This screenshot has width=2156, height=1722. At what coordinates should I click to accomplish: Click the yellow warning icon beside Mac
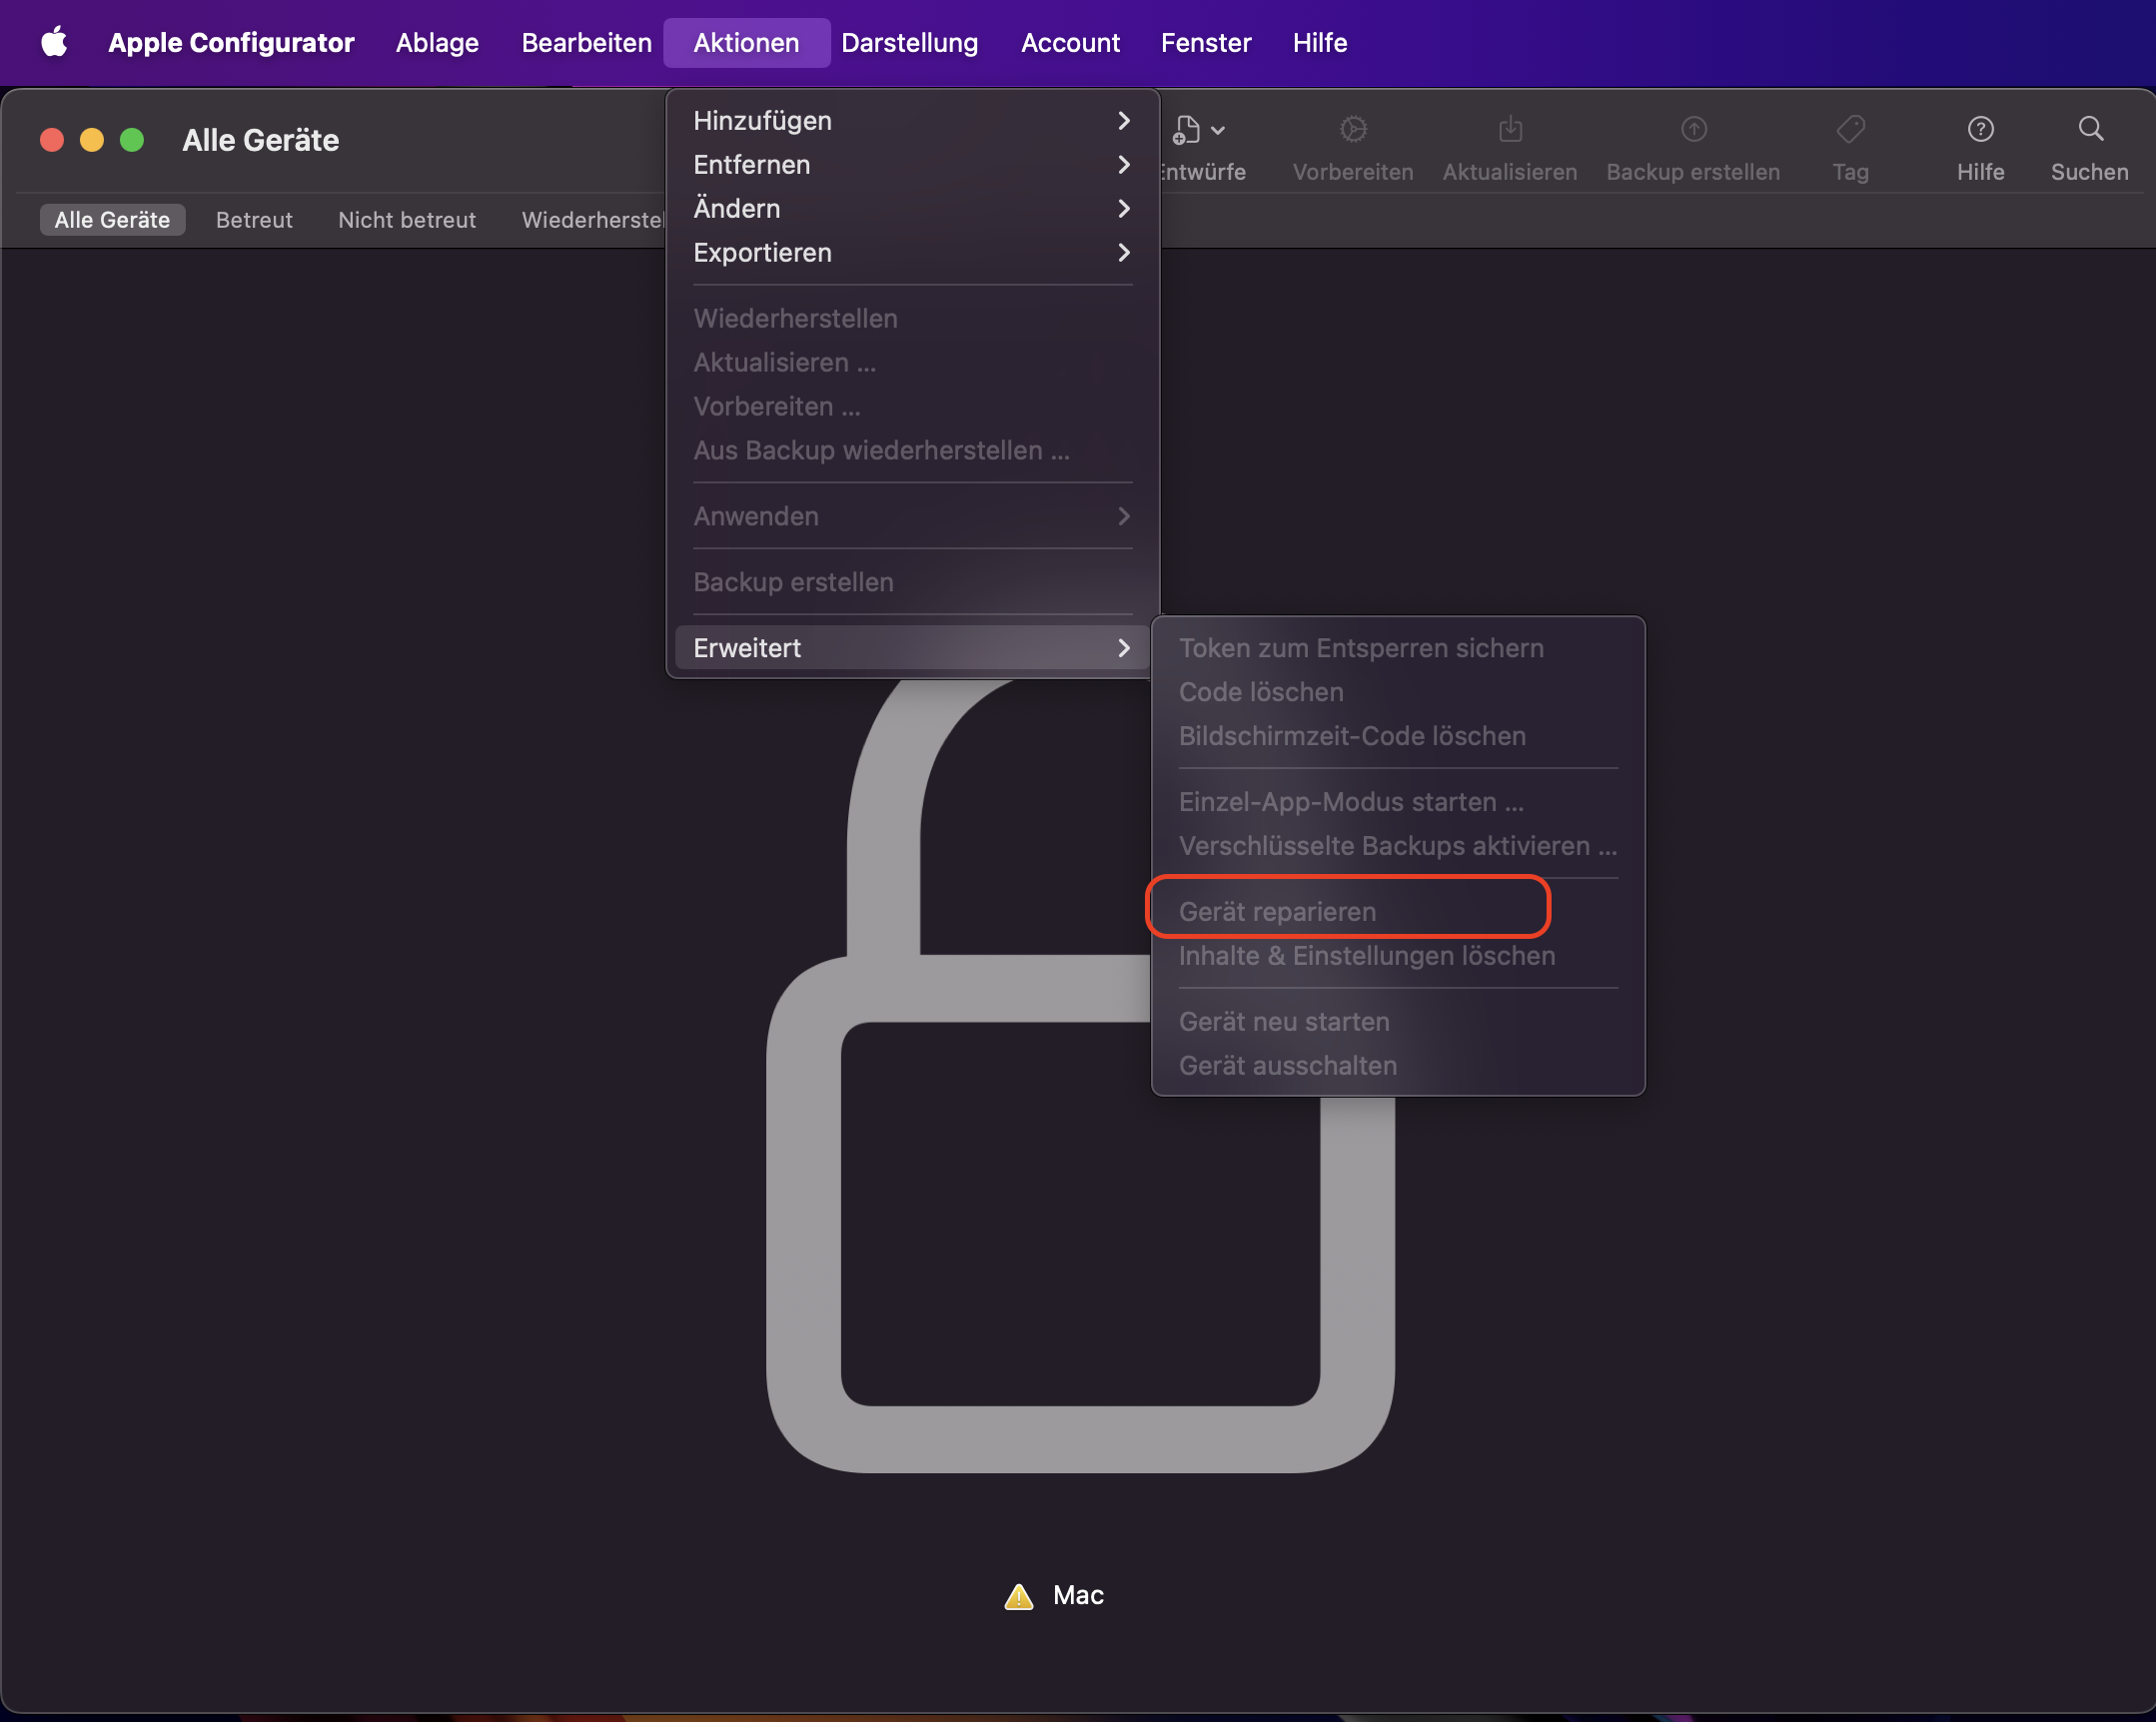click(1018, 1596)
